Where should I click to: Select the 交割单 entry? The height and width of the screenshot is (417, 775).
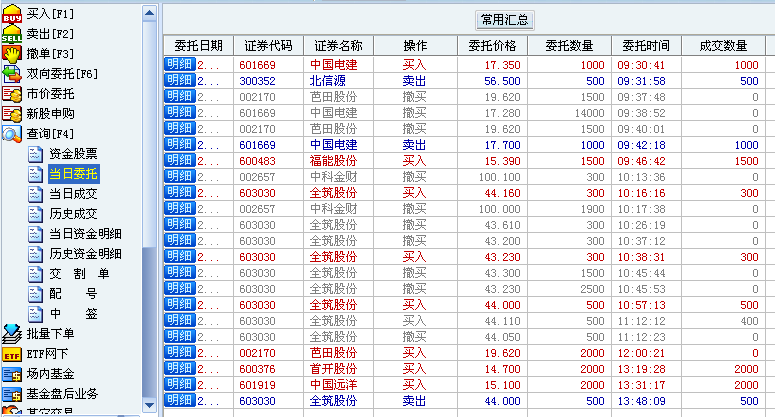click(79, 274)
